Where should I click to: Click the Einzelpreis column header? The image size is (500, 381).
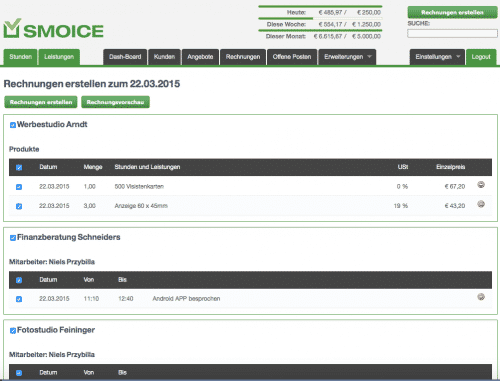point(451,167)
